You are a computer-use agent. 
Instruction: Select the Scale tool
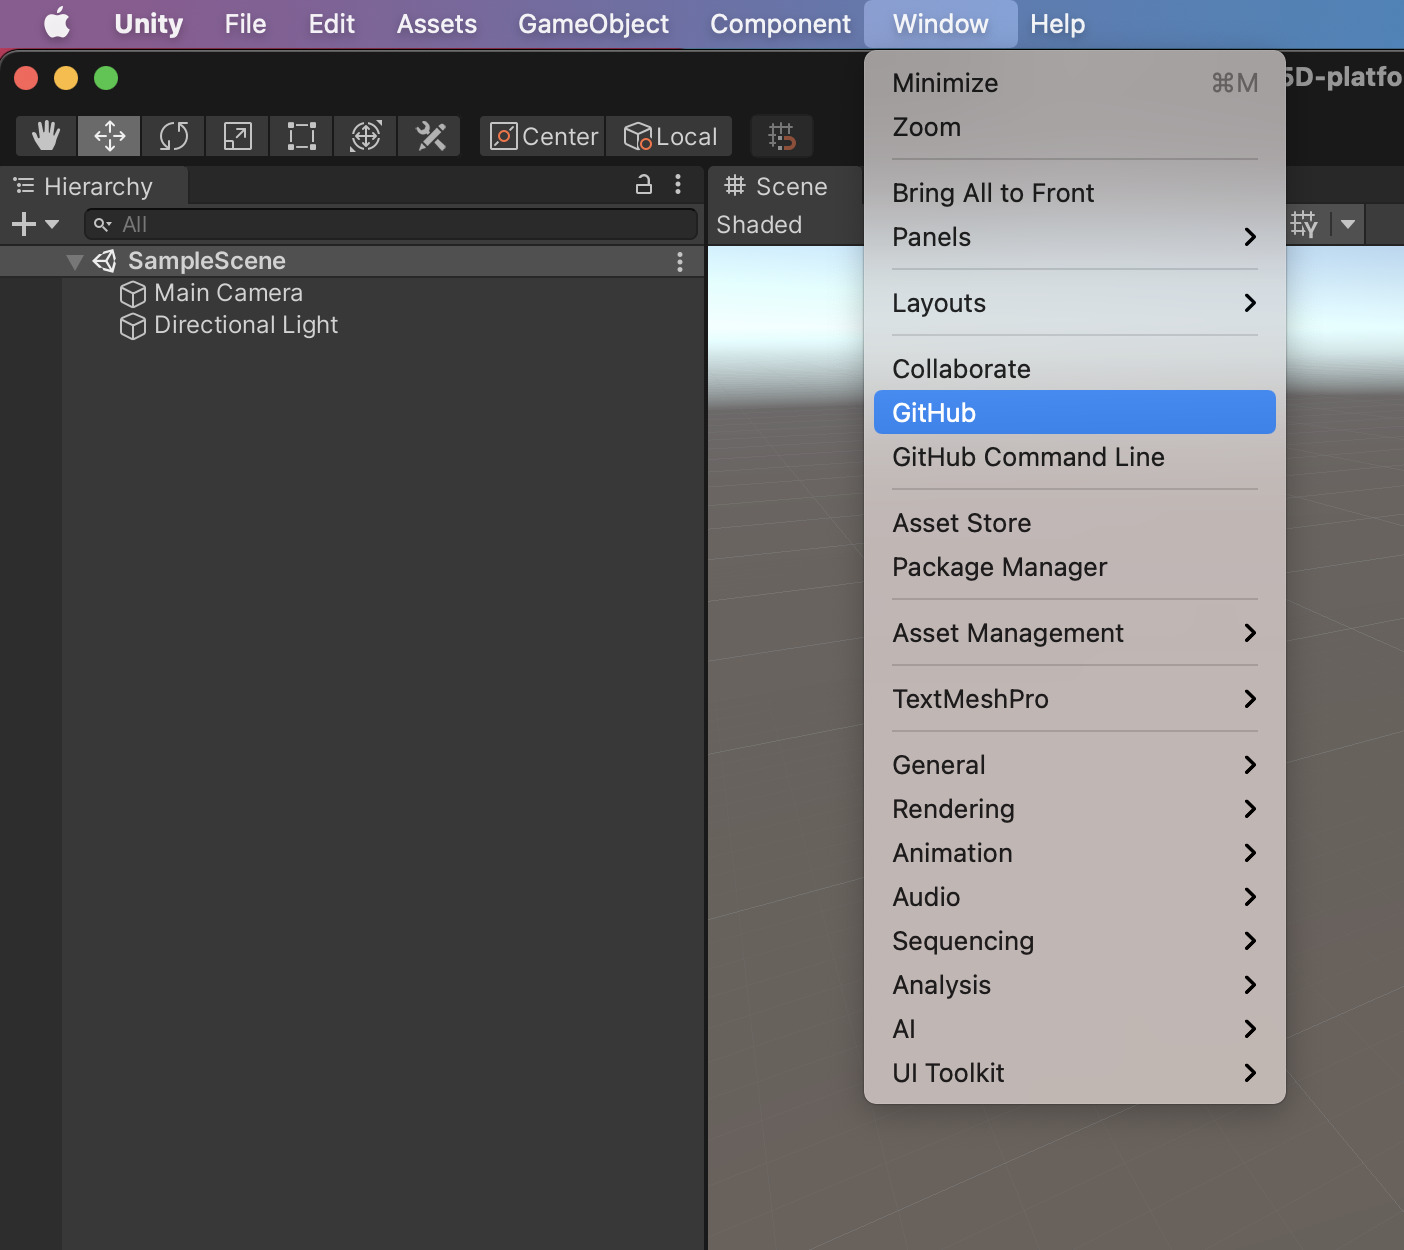coord(238,136)
